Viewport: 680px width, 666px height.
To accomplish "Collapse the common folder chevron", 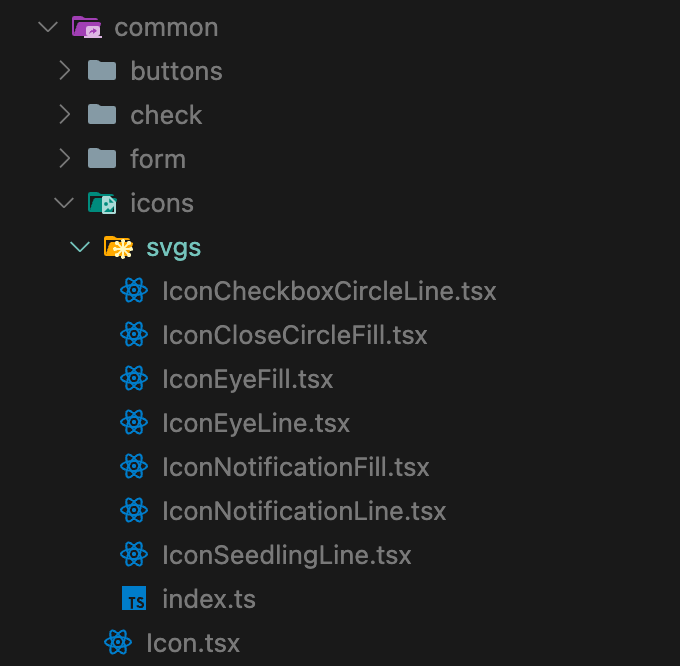I will (48, 27).
